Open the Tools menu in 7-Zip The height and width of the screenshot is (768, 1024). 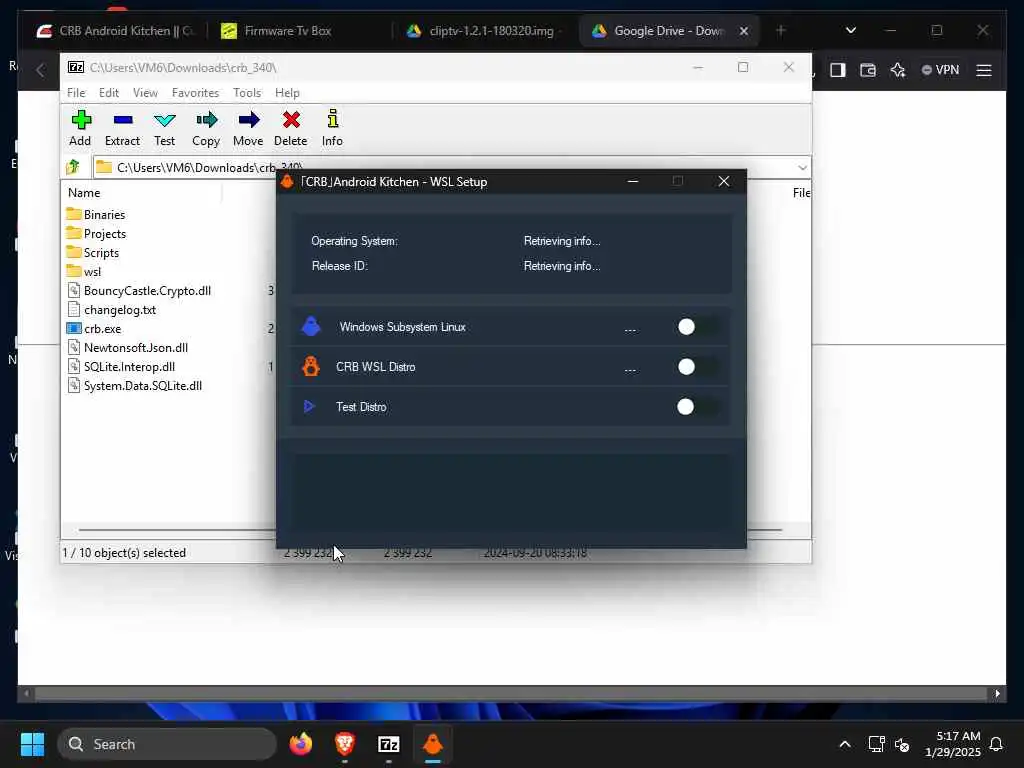pos(247,93)
